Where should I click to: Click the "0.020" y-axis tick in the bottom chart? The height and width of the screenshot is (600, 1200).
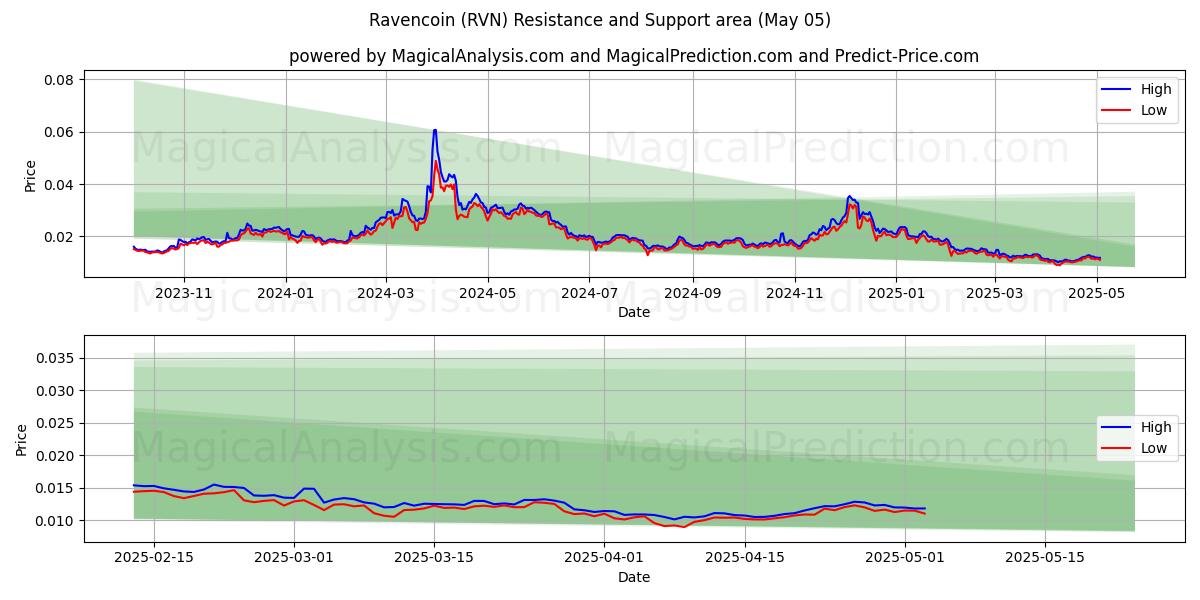(x=56, y=456)
